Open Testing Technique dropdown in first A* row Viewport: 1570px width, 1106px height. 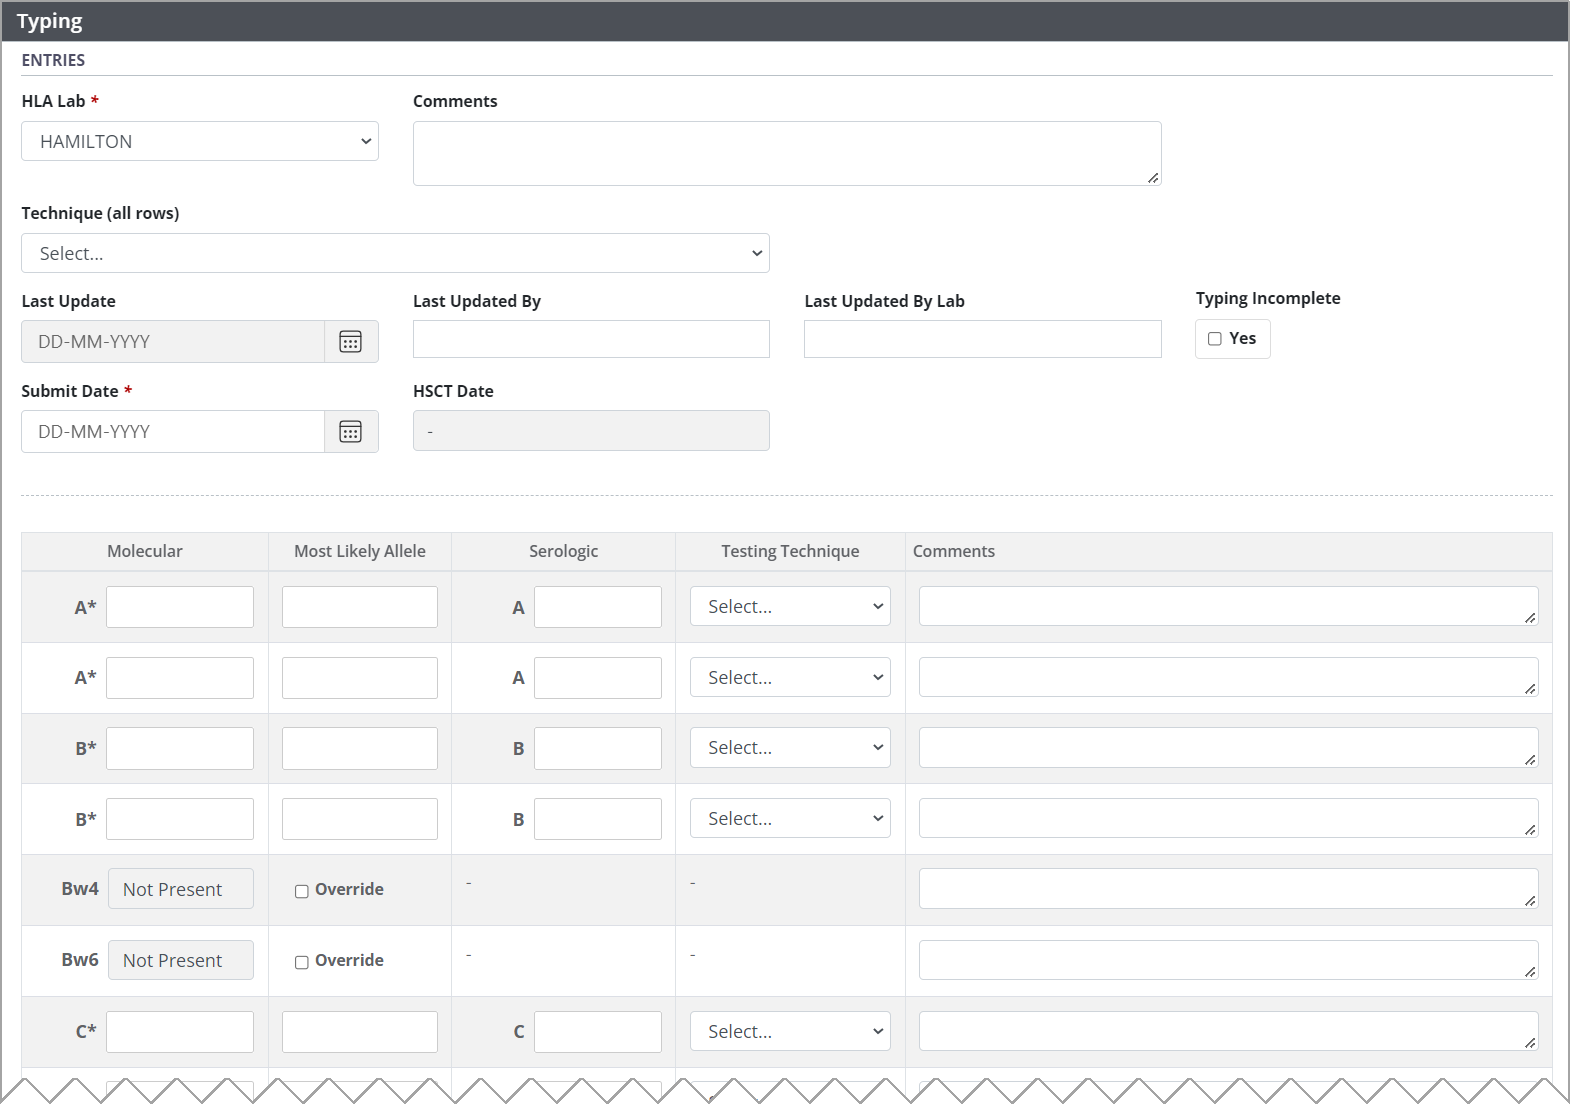(790, 606)
